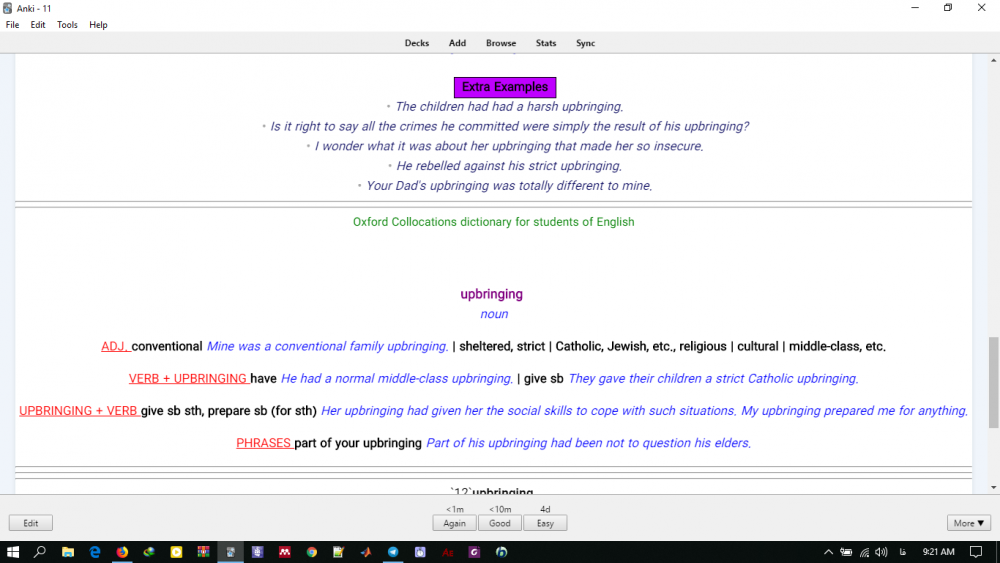The height and width of the screenshot is (563, 1000).
Task: Click the VERB + UPBRINGING heading
Action: click(x=189, y=379)
